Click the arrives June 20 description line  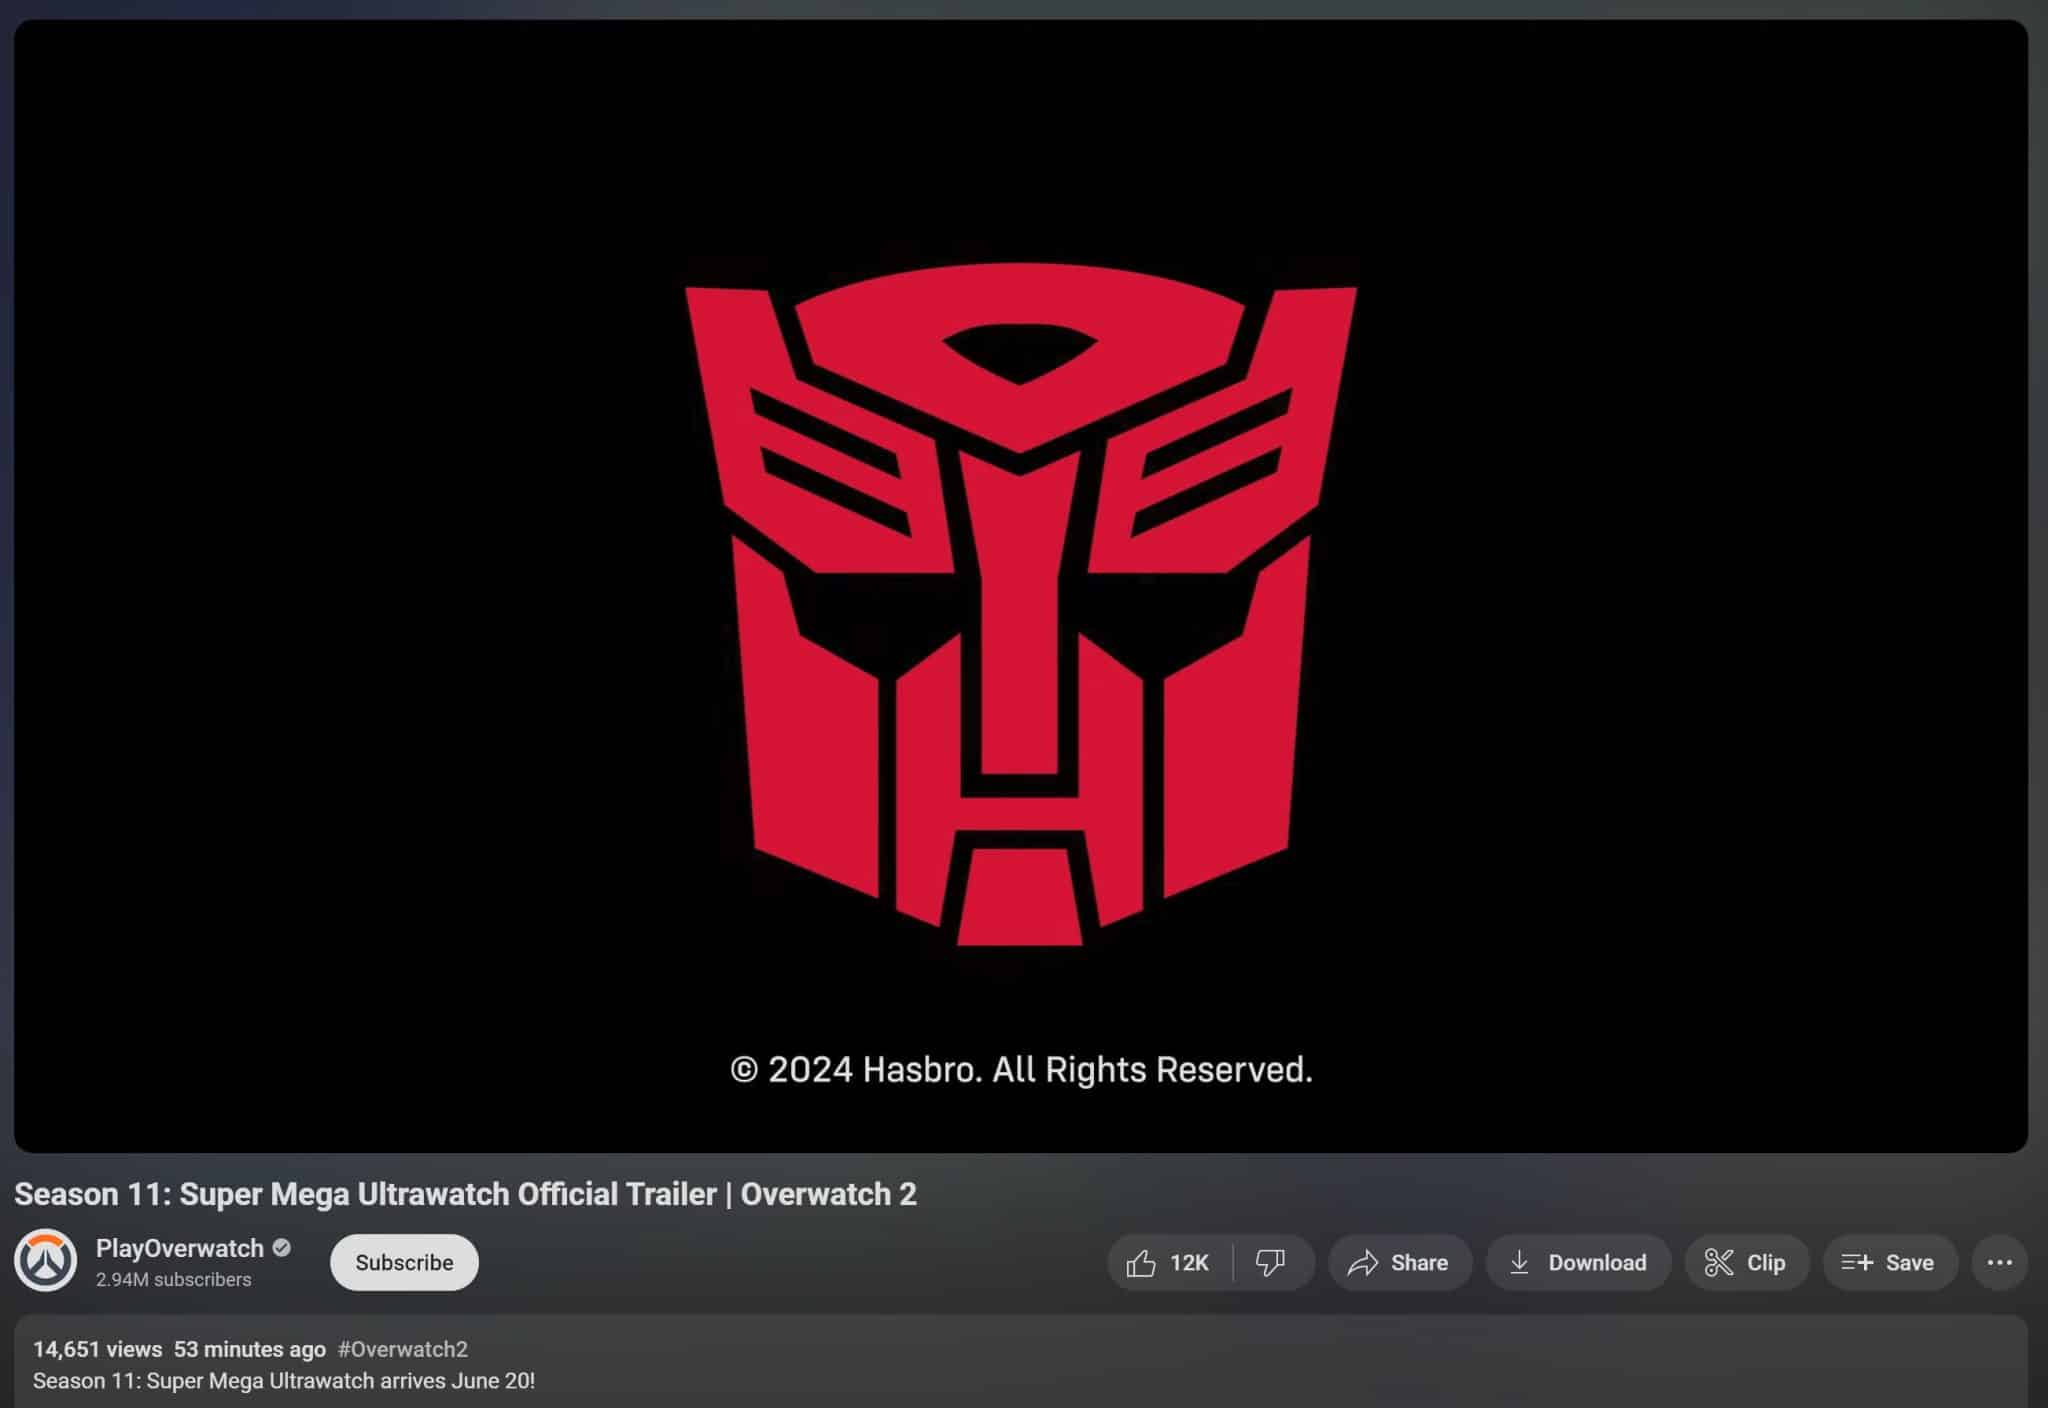click(284, 1381)
